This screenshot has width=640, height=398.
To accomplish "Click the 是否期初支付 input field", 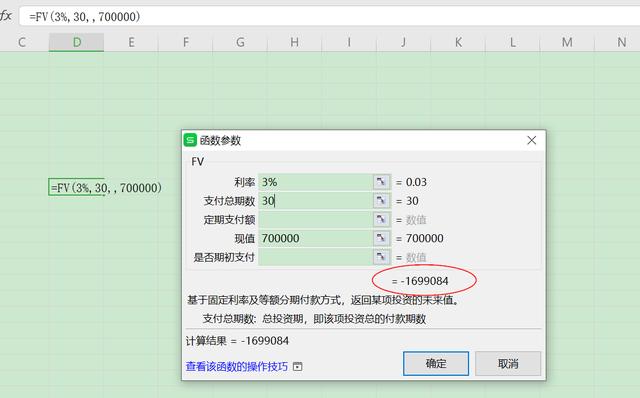I will click(315, 257).
